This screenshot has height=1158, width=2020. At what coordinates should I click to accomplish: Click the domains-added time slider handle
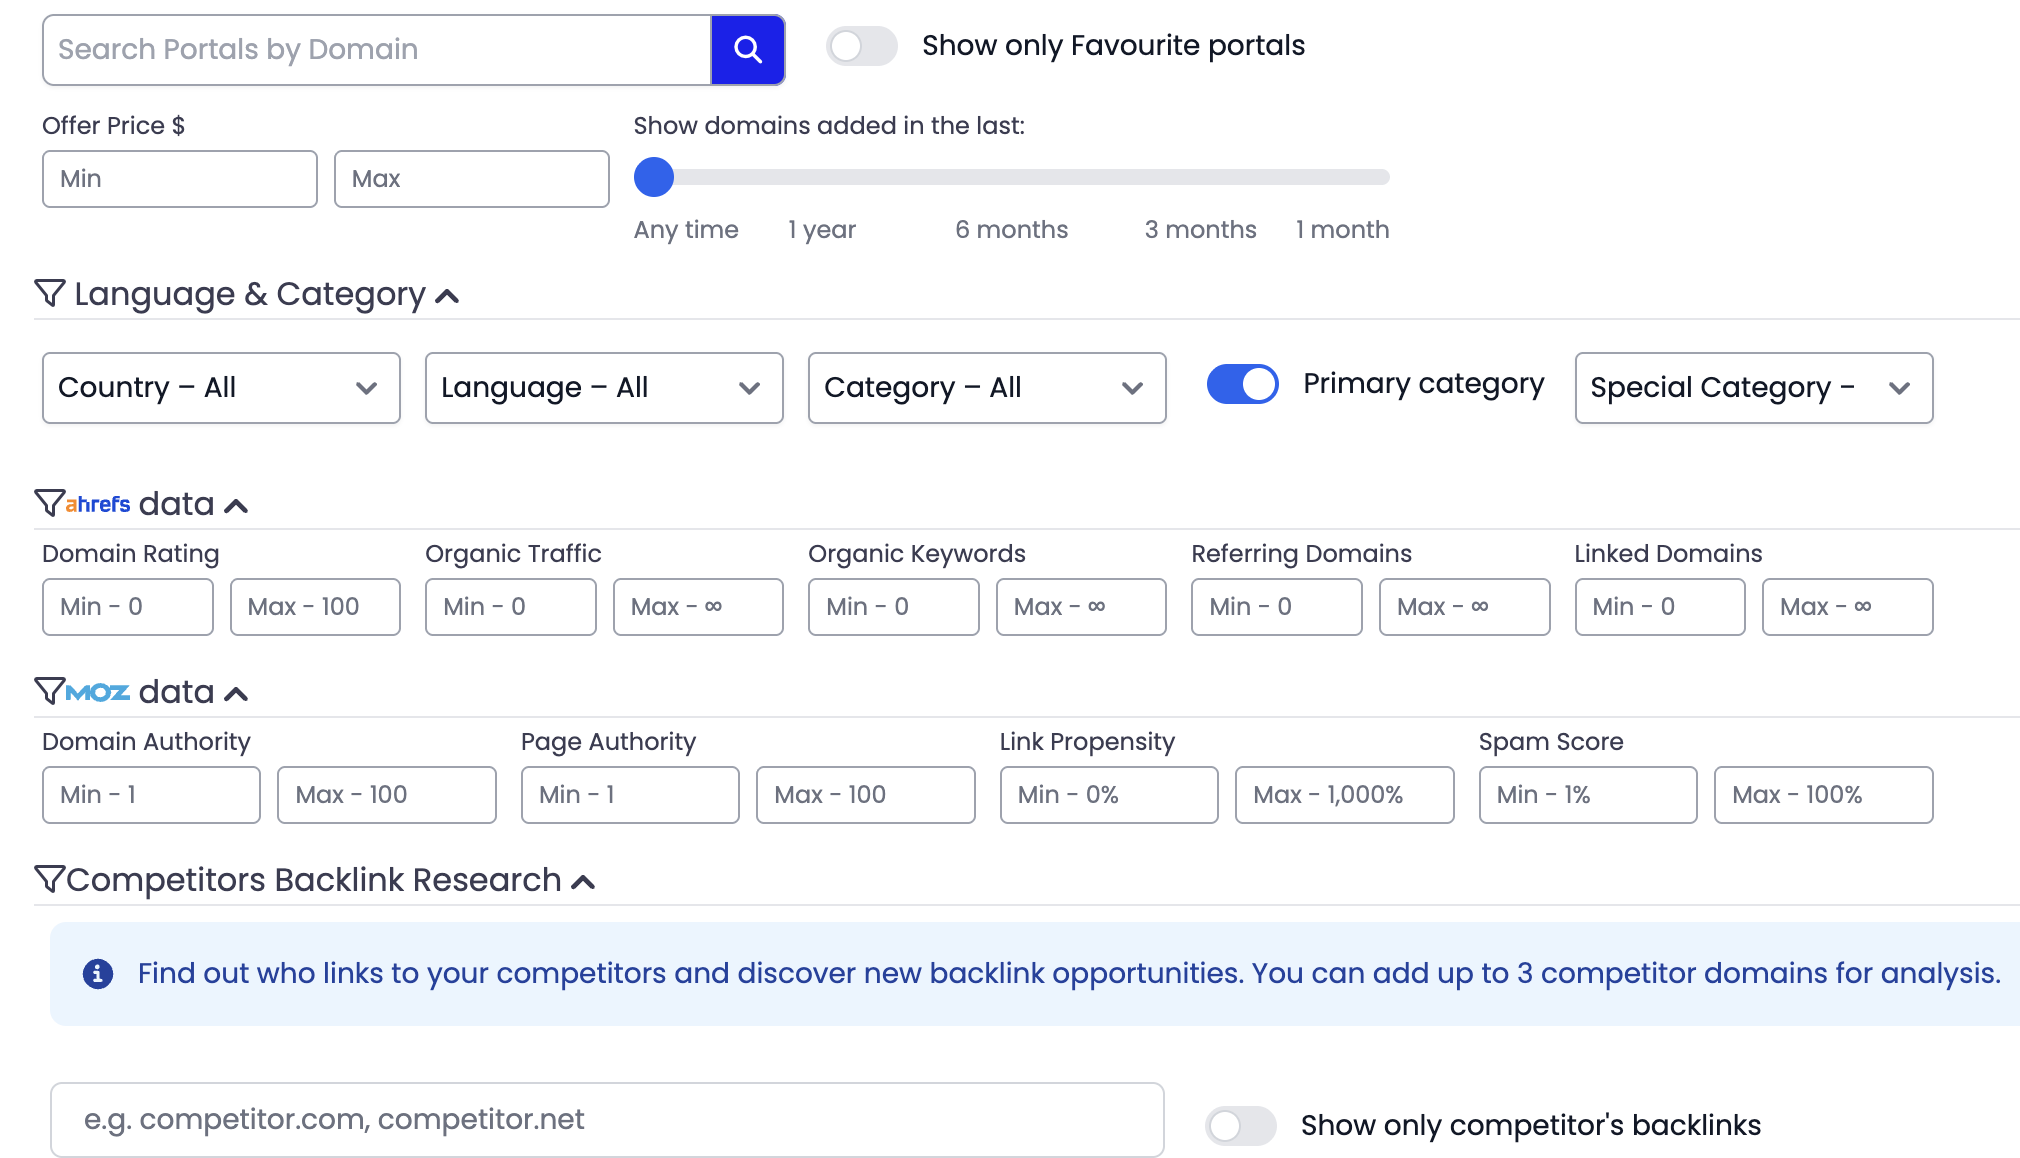[x=654, y=177]
